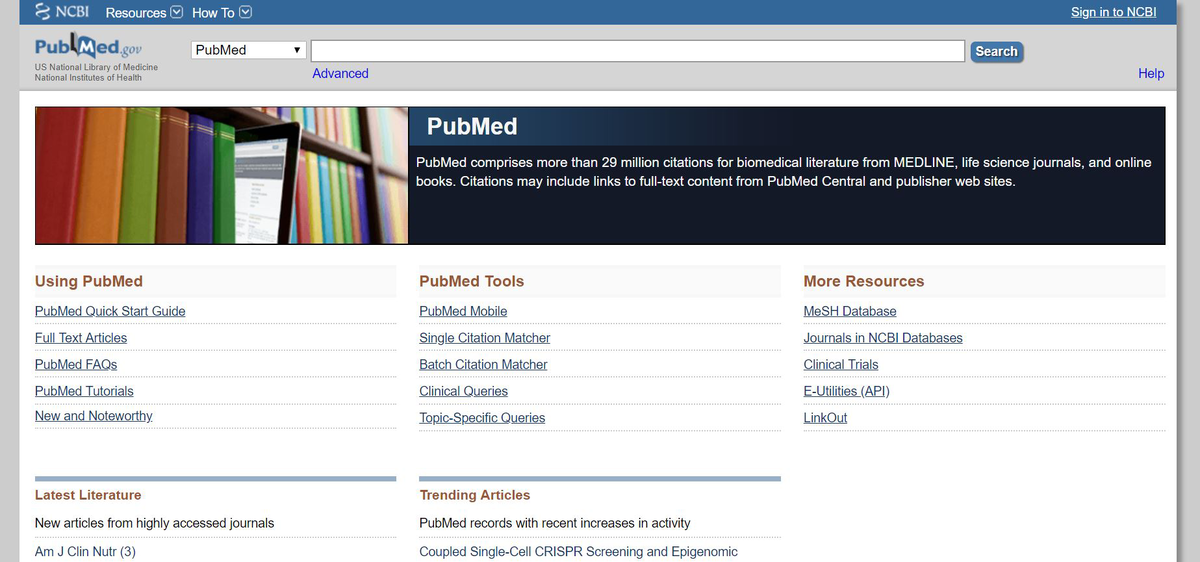This screenshot has width=1200, height=562.
Task: Click the bookshelf banner image
Action: 222,175
